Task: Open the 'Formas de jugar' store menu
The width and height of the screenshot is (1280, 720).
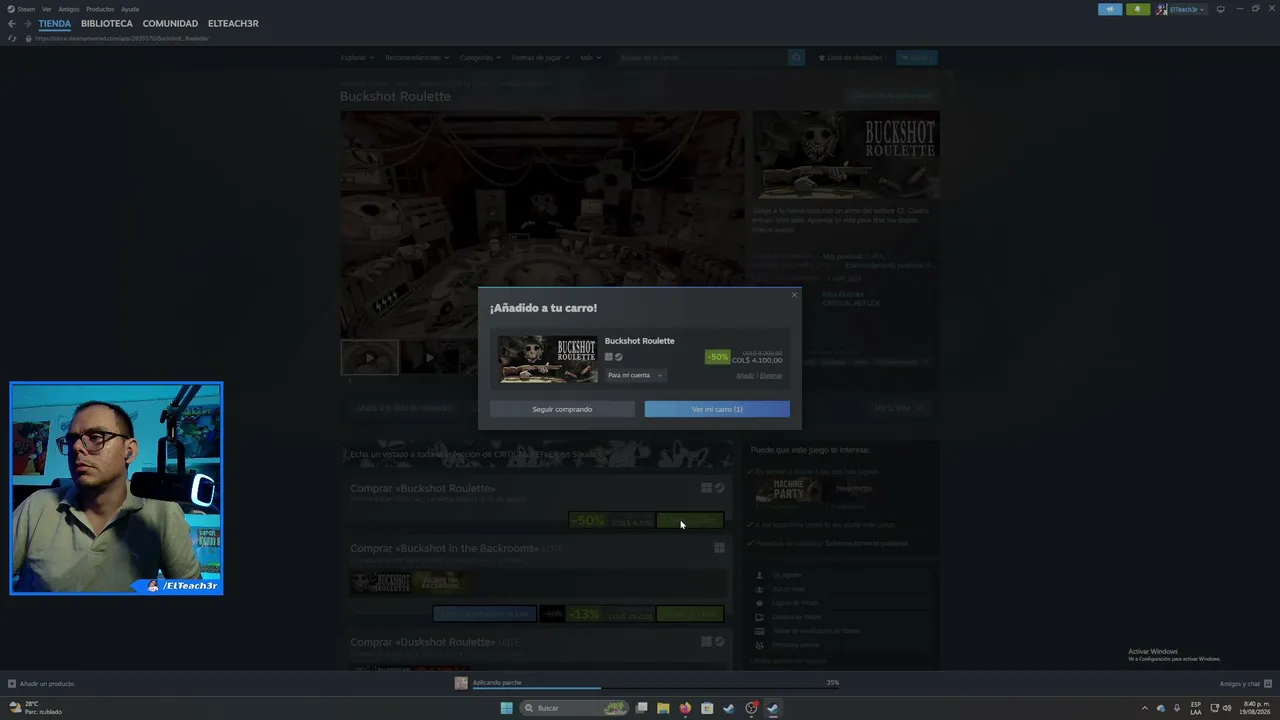Action: [x=540, y=58]
